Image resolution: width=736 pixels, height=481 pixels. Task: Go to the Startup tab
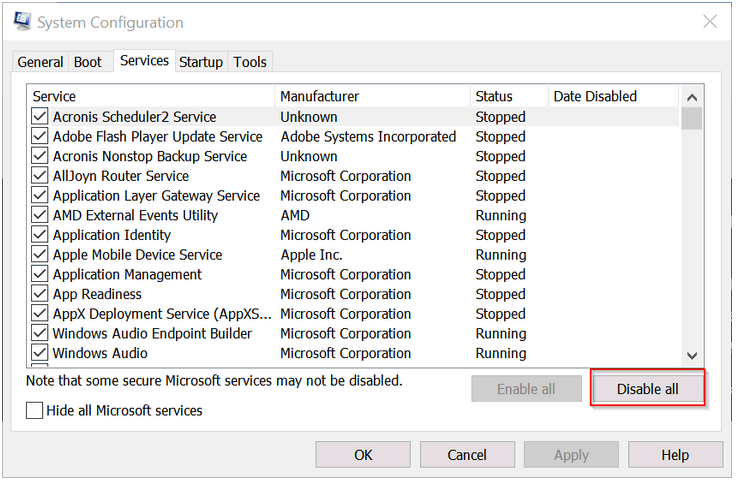coord(201,62)
